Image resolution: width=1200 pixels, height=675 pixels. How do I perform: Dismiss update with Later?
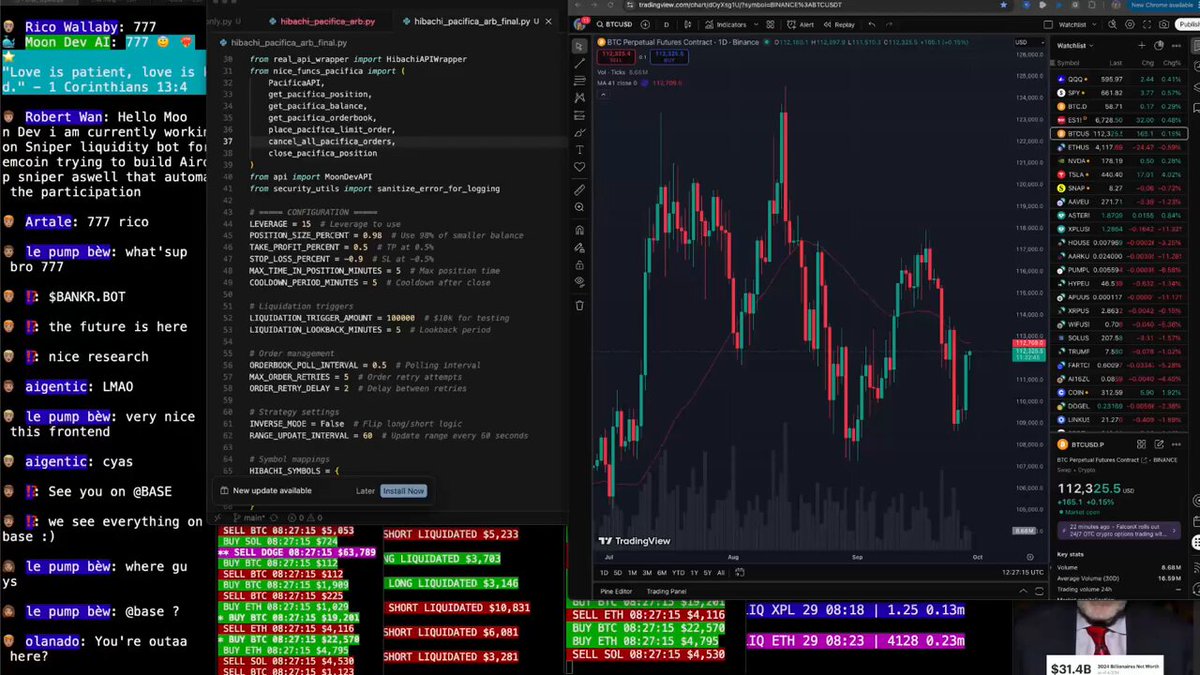click(365, 491)
